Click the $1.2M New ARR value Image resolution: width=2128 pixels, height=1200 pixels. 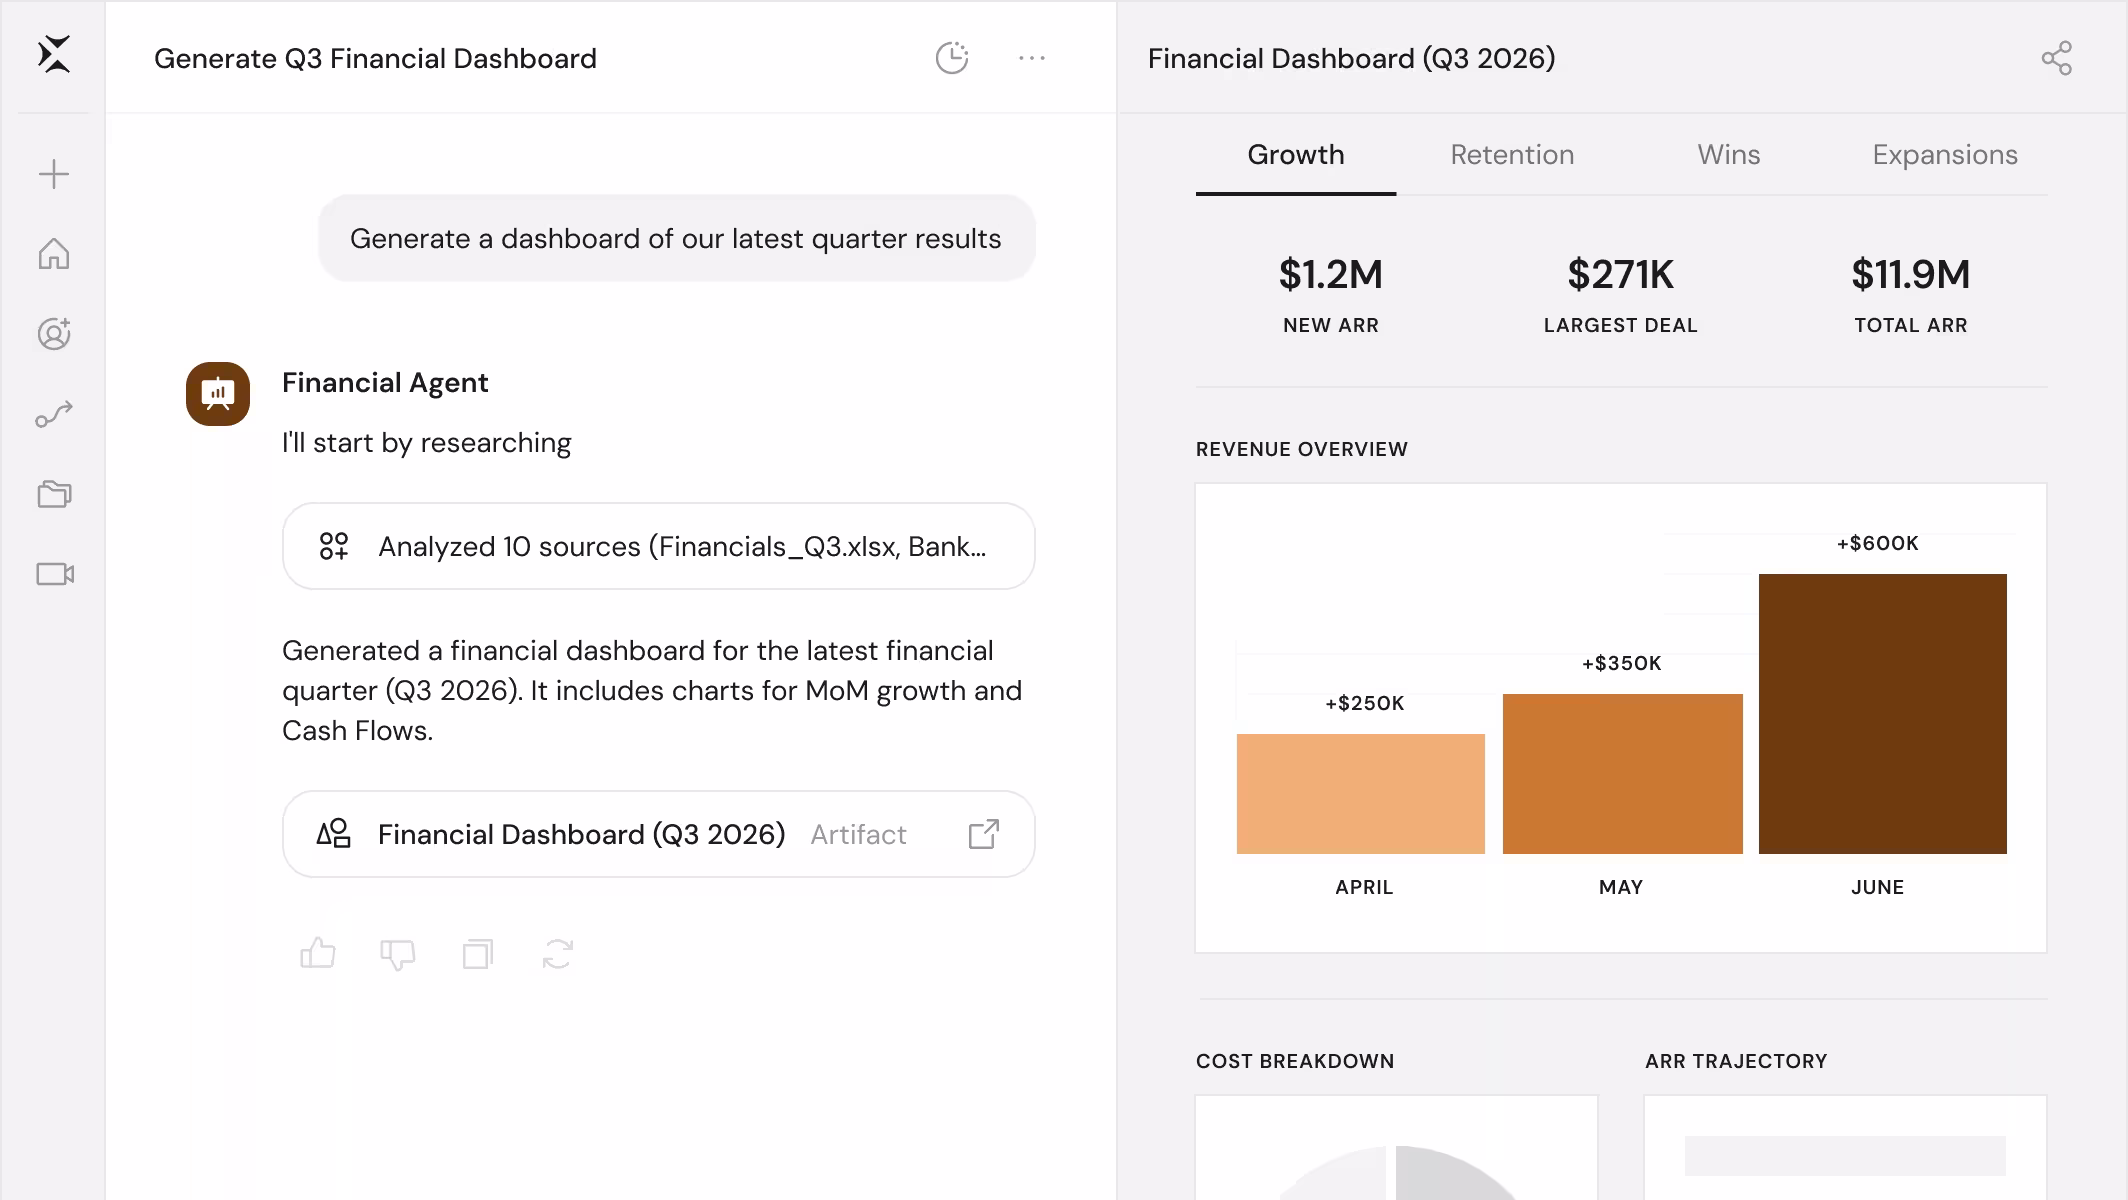[x=1331, y=275]
